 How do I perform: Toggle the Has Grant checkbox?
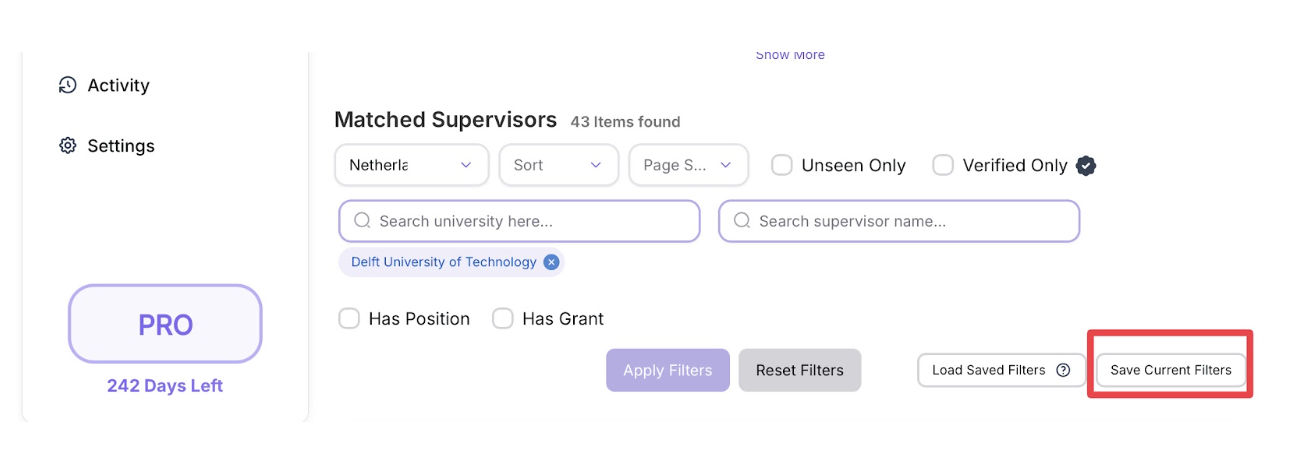tap(503, 319)
